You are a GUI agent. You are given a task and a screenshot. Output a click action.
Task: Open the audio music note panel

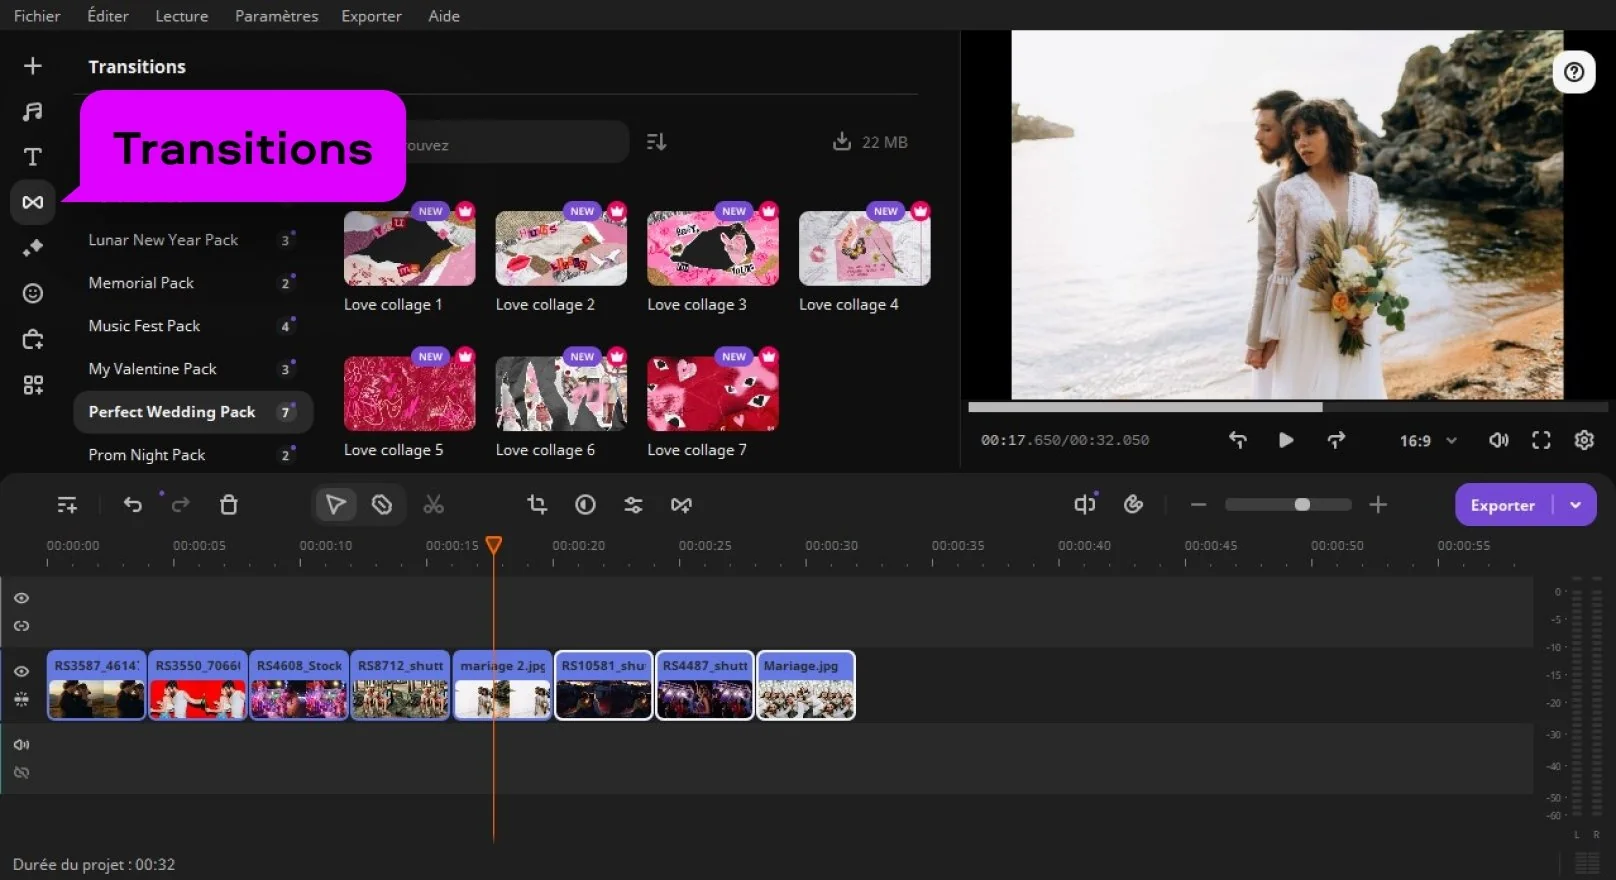click(32, 111)
